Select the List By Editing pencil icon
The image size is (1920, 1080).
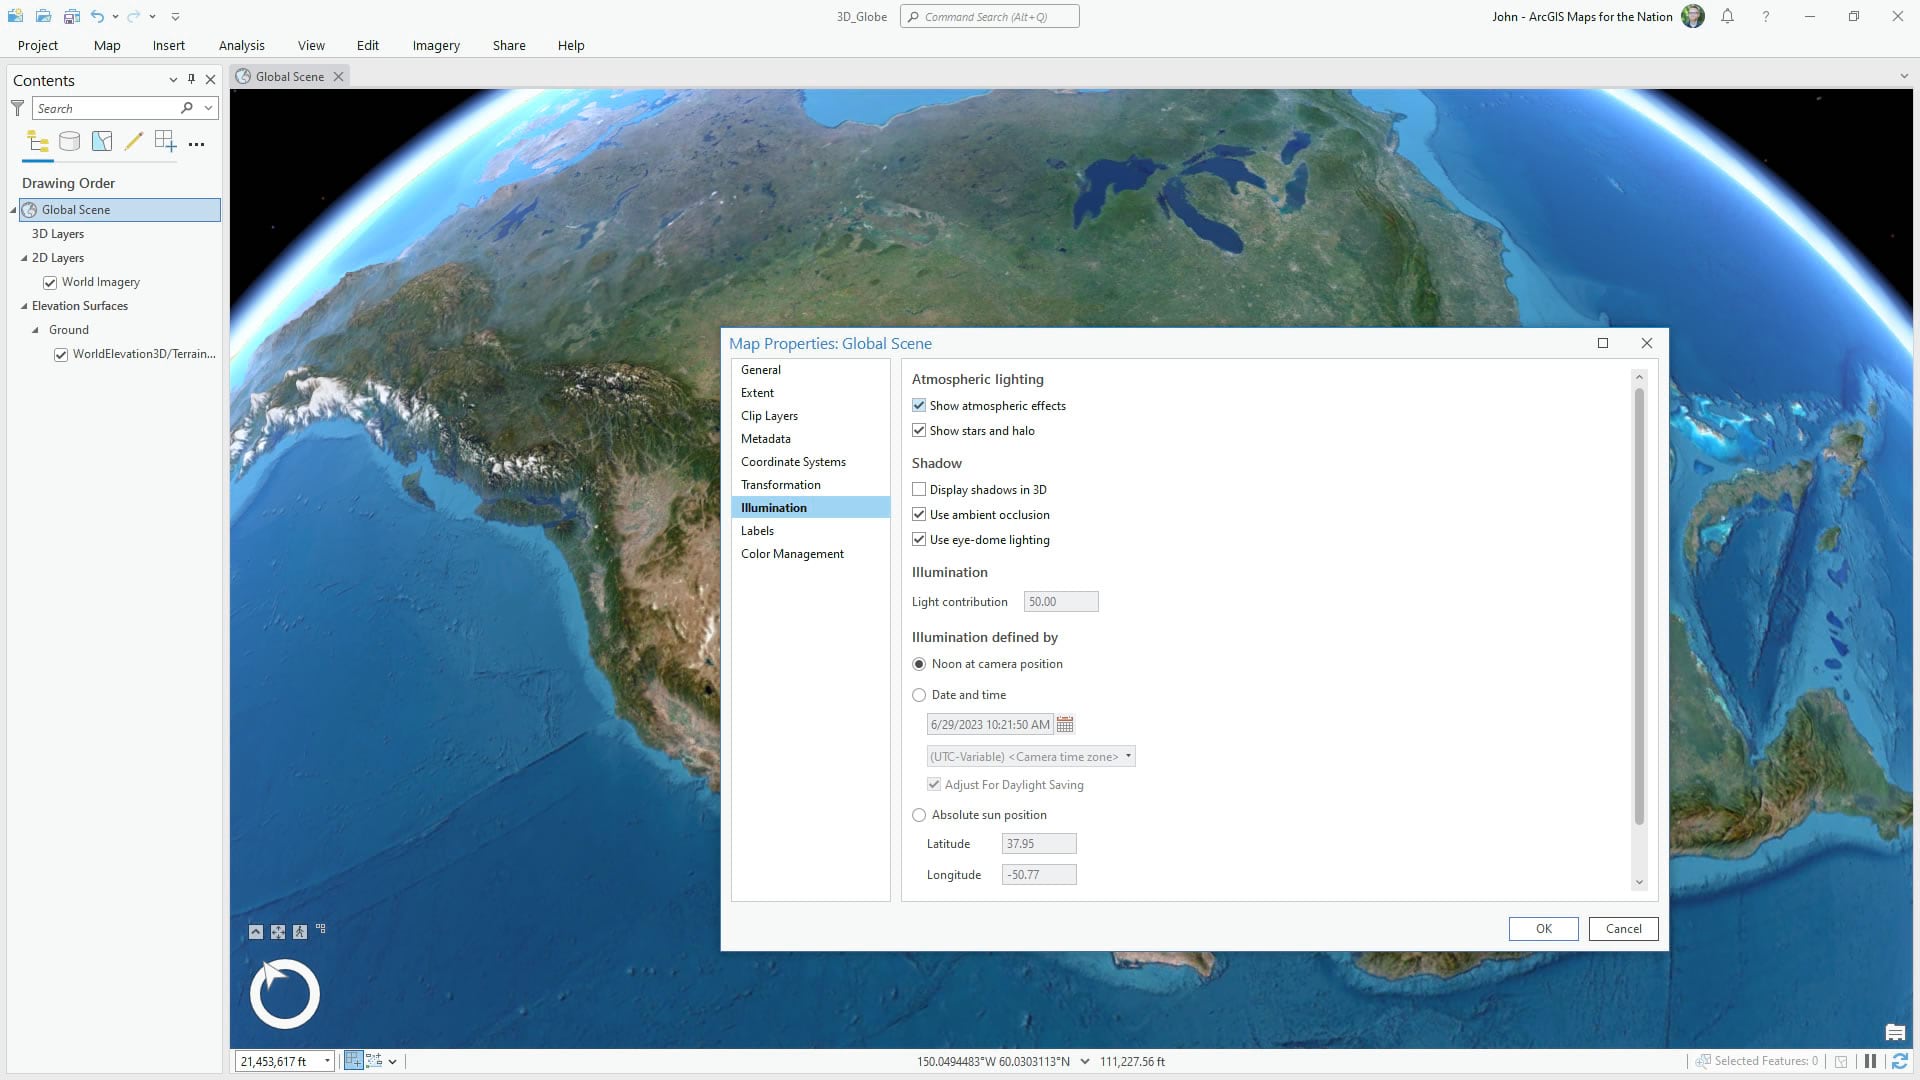(133, 142)
